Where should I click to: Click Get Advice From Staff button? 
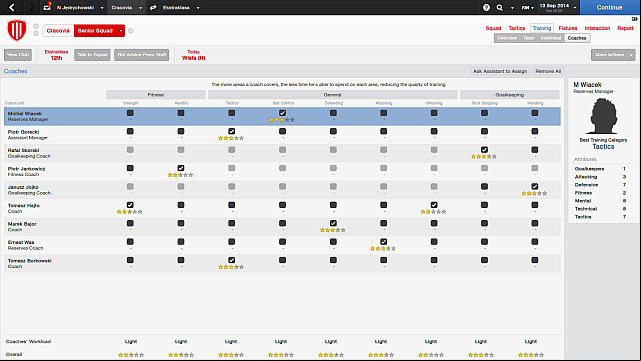pos(141,55)
